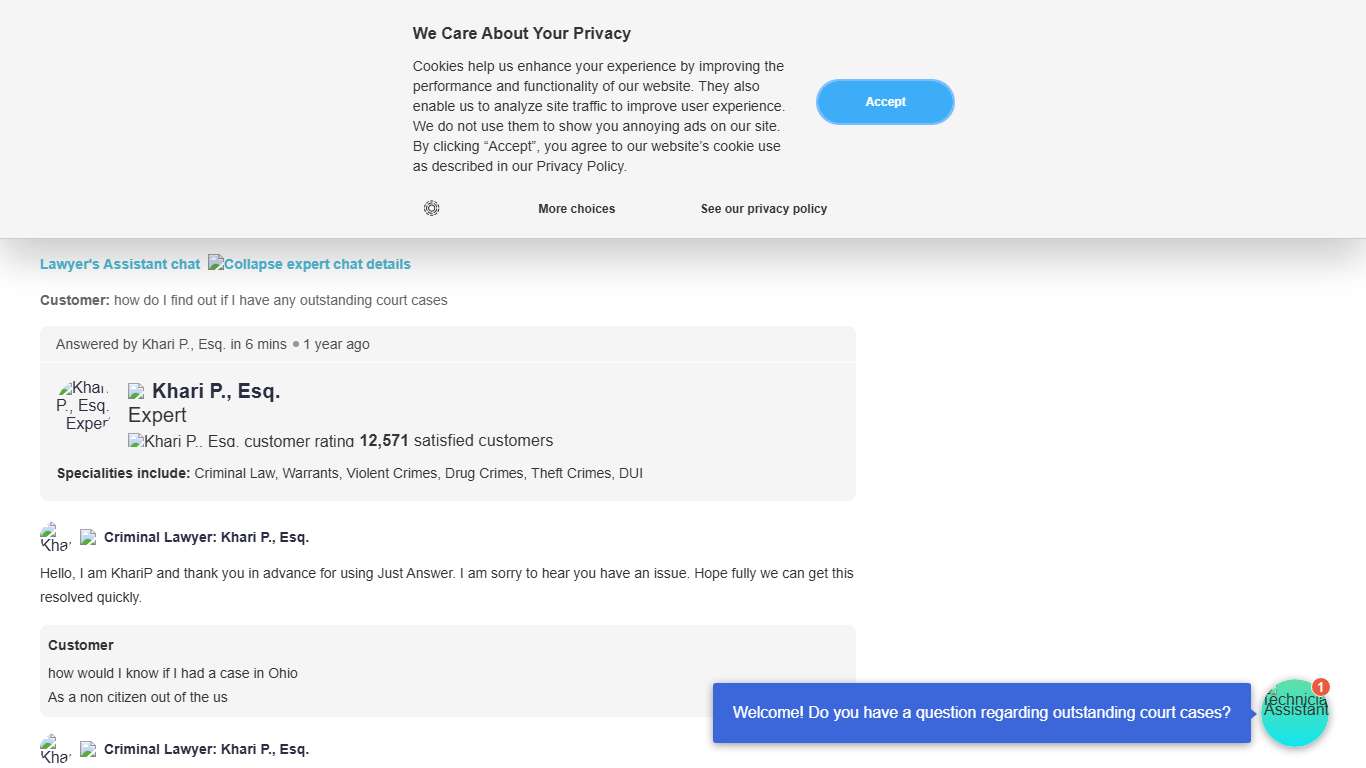The height and width of the screenshot is (768, 1366).
Task: Open More choices for cookies
Action: pyautogui.click(x=576, y=209)
